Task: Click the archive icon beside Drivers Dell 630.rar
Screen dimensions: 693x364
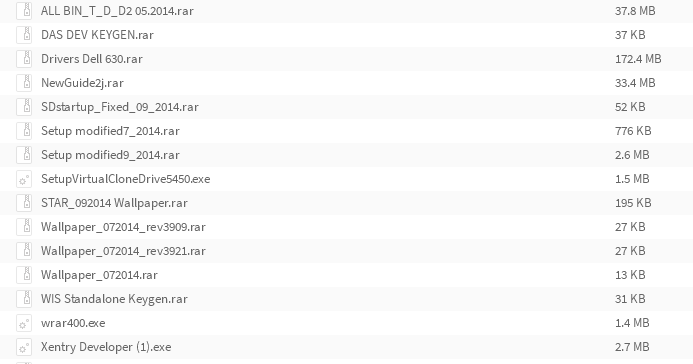Action: [x=24, y=59]
